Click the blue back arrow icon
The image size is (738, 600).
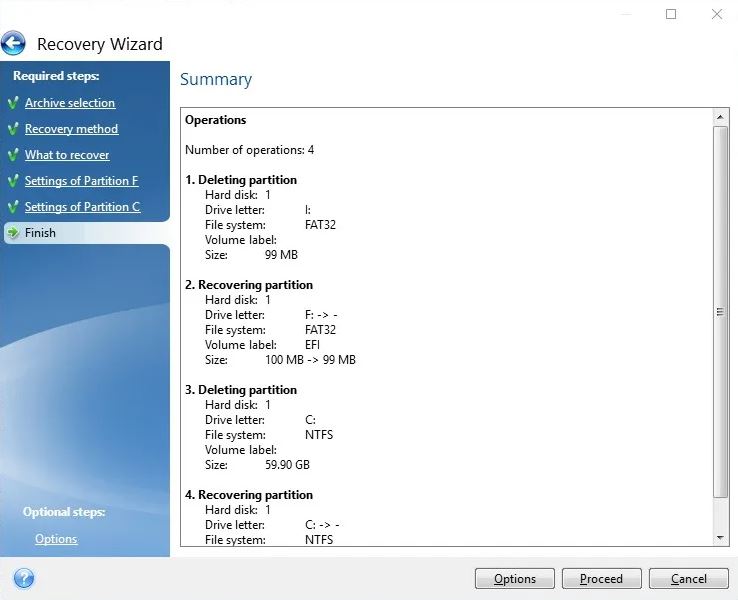[14, 43]
